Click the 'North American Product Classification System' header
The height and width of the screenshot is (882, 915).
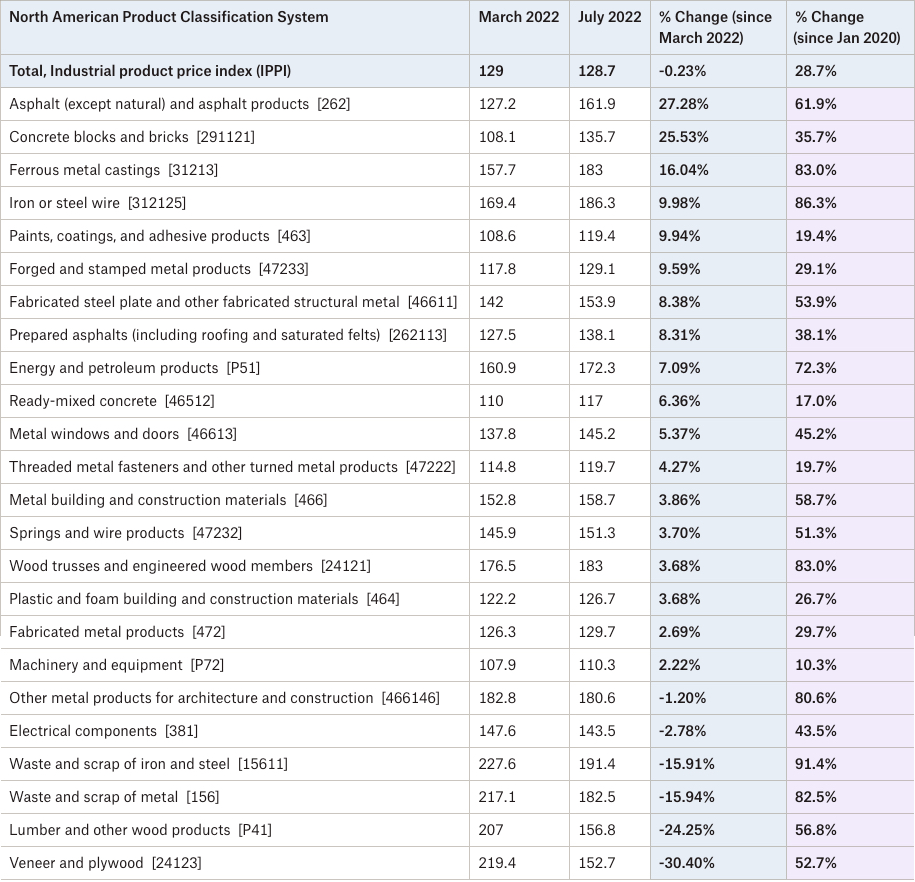[x=169, y=17]
